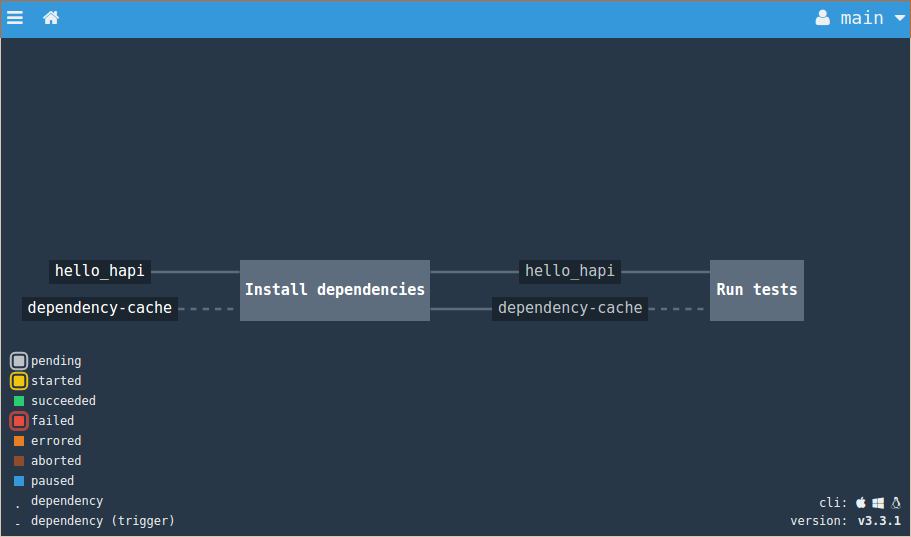
Task: Select the leftmost dependency-cache resource
Action: click(x=100, y=309)
